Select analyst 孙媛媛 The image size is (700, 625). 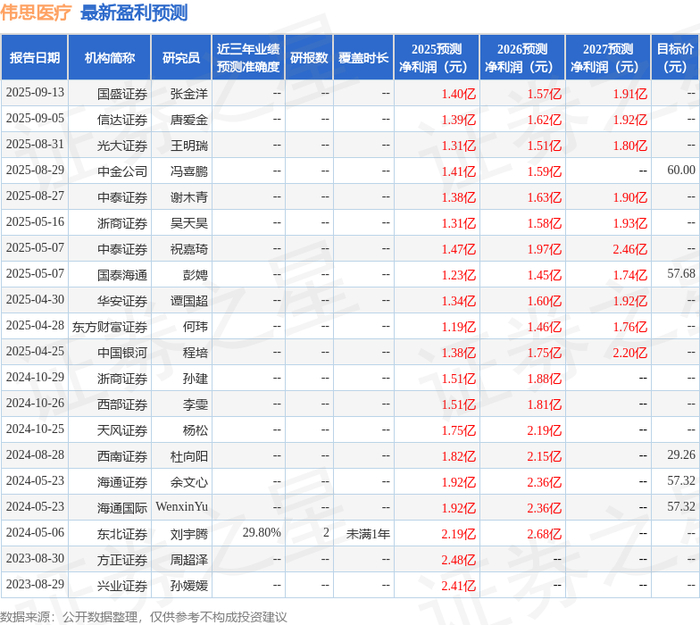[189, 586]
